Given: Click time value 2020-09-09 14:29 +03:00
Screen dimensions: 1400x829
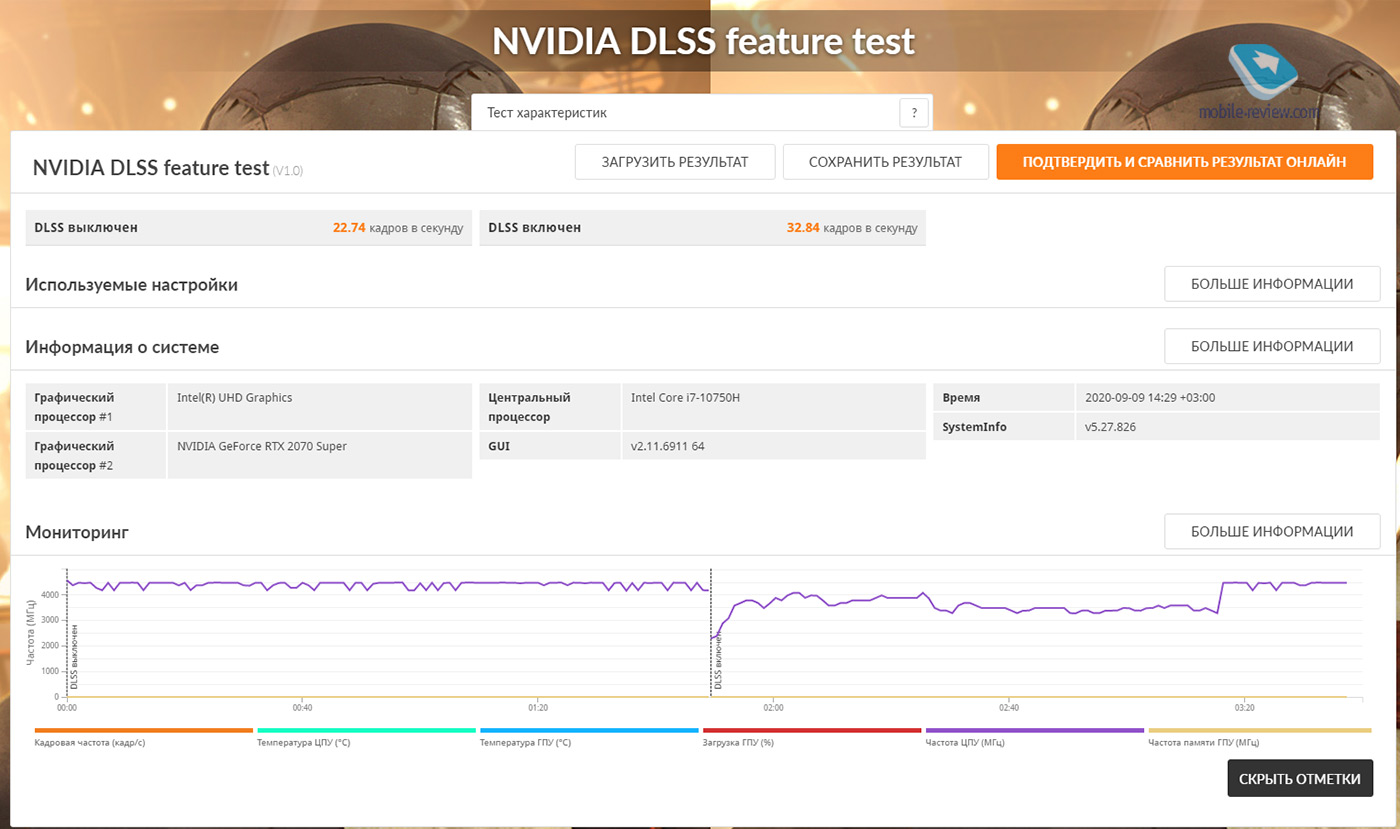Looking at the screenshot, I should tap(1150, 397).
